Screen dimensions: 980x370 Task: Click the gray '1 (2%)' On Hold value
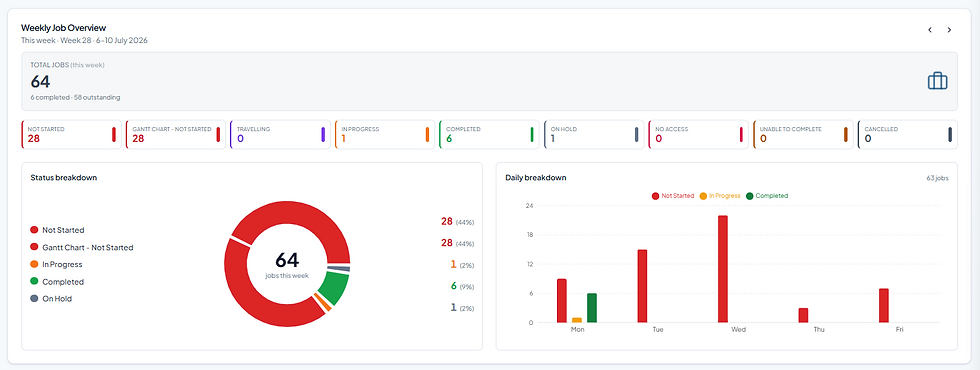(462, 308)
